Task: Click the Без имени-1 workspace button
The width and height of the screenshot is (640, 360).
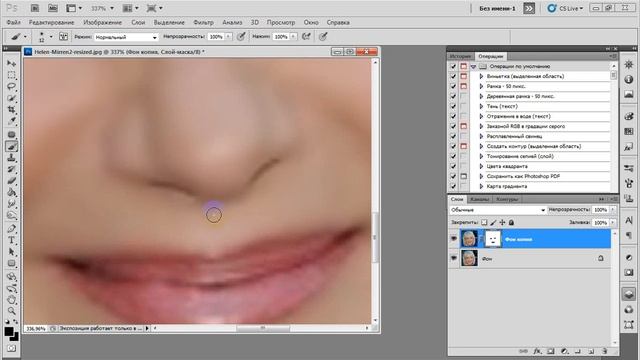Action: coord(497,8)
